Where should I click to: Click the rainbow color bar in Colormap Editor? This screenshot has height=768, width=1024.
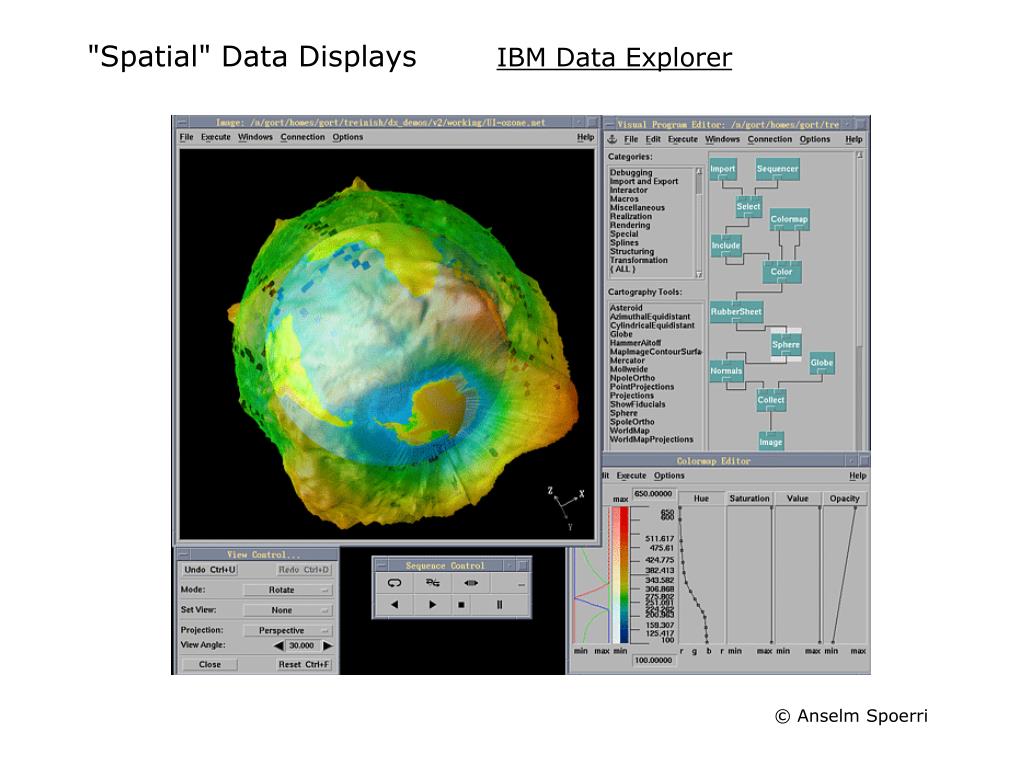click(x=620, y=575)
